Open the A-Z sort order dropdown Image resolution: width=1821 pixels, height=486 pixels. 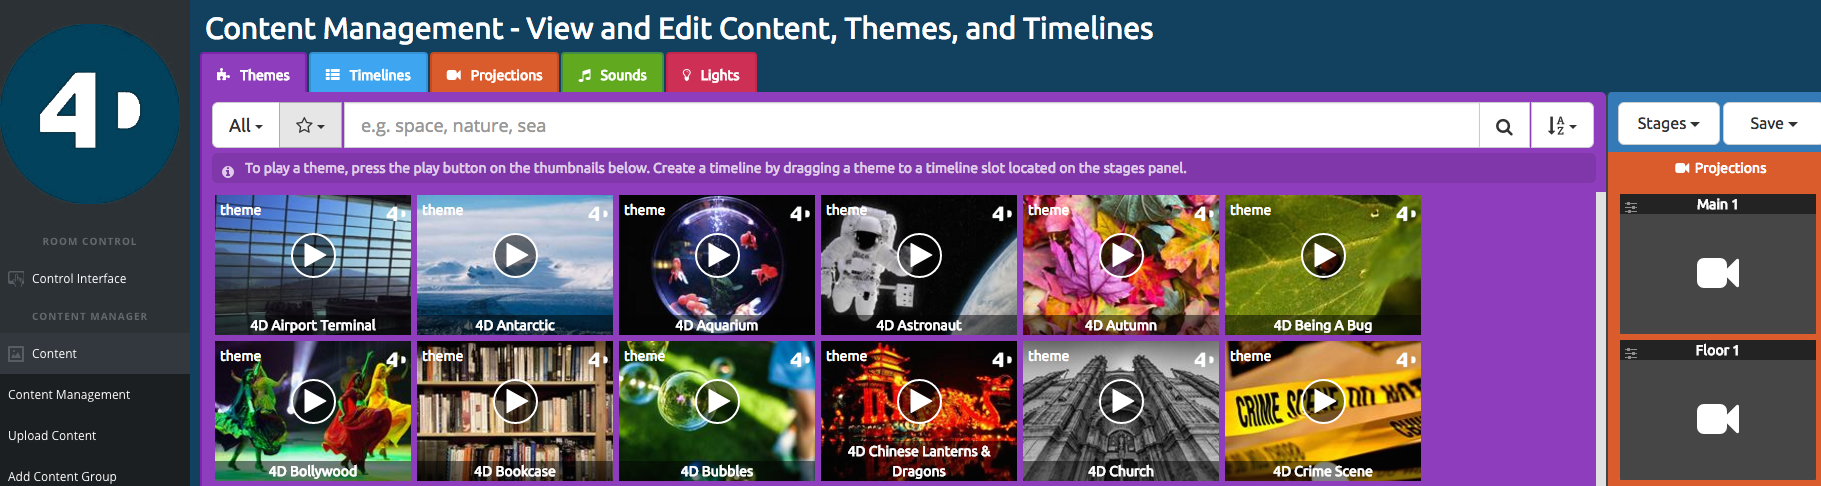point(1561,126)
